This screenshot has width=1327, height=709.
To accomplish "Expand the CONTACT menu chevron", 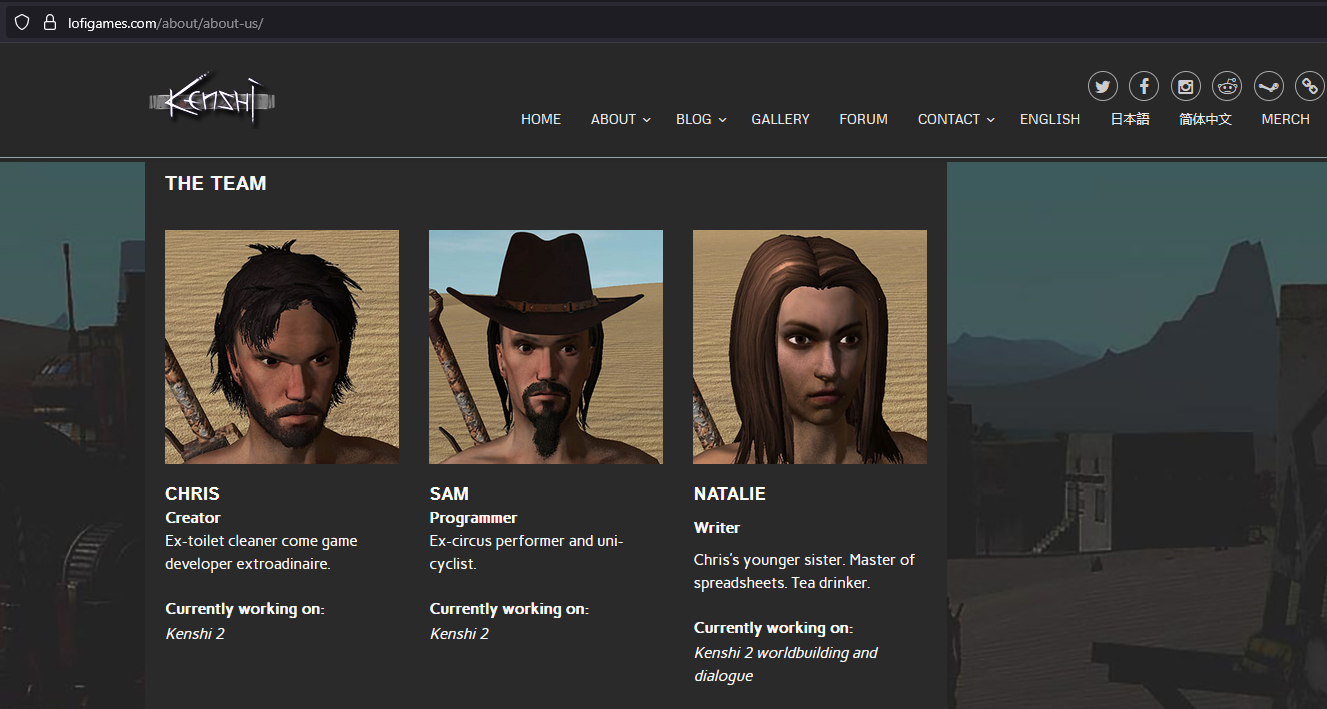I will click(x=991, y=120).
